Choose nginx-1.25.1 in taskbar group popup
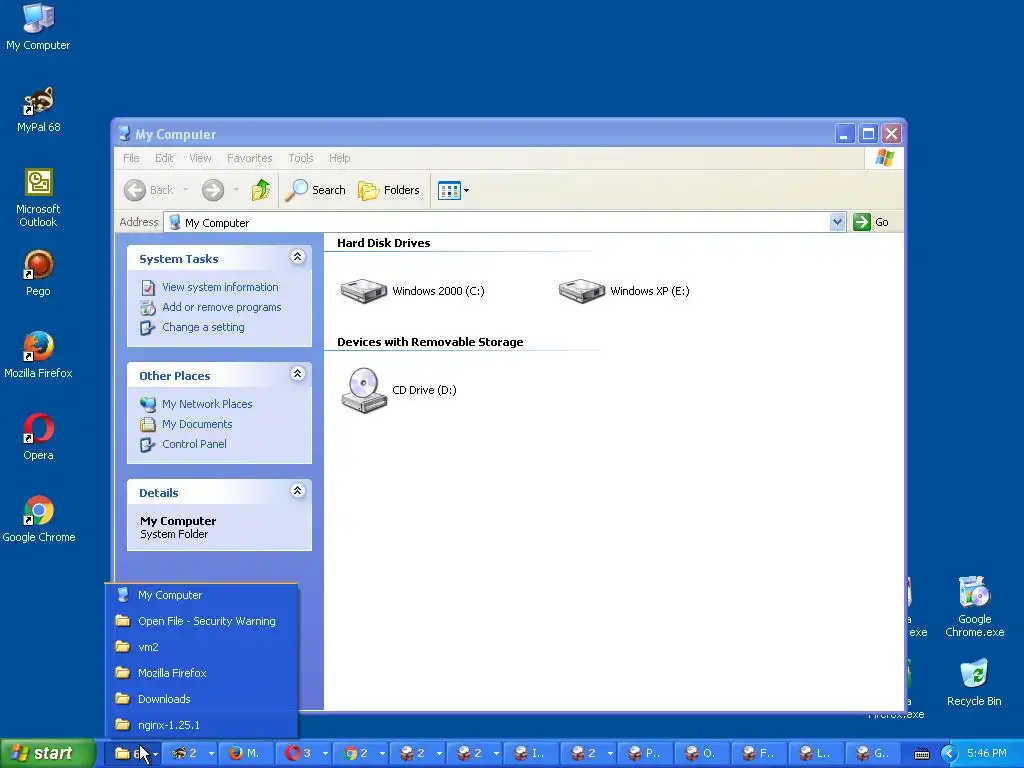Image resolution: width=1024 pixels, height=768 pixels. pyautogui.click(x=202, y=725)
